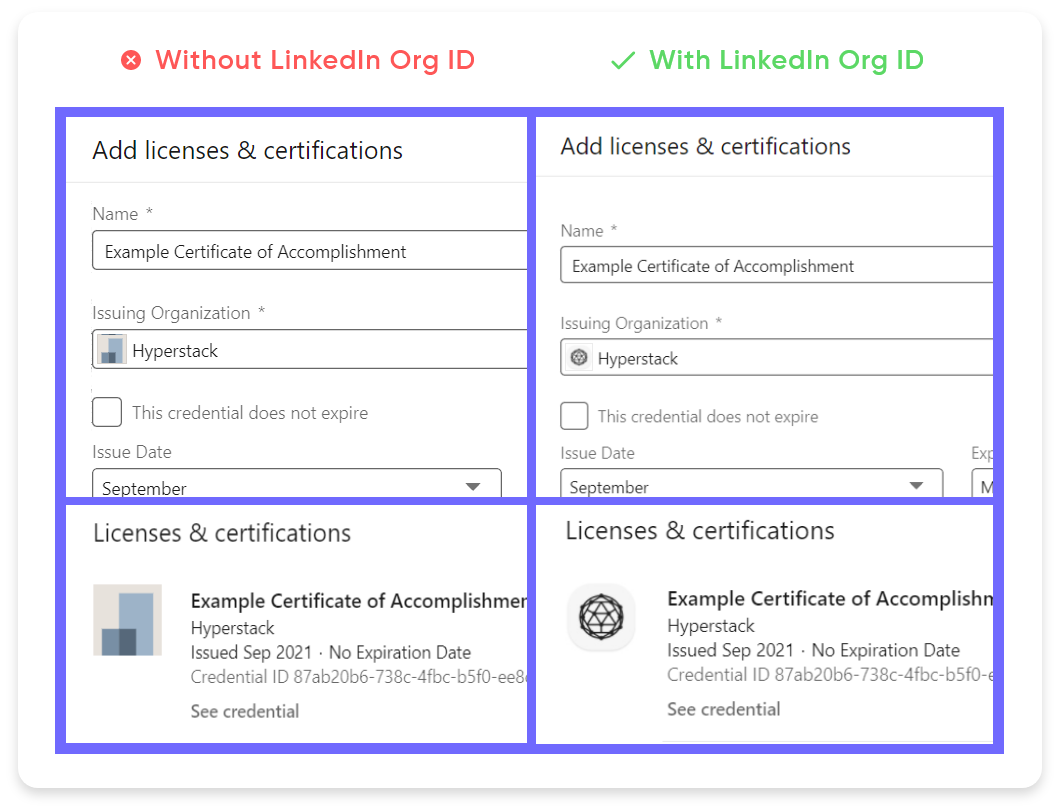Open the certificate title next to the placeholder logo
The height and width of the screenshot is (812, 1060).
click(358, 601)
